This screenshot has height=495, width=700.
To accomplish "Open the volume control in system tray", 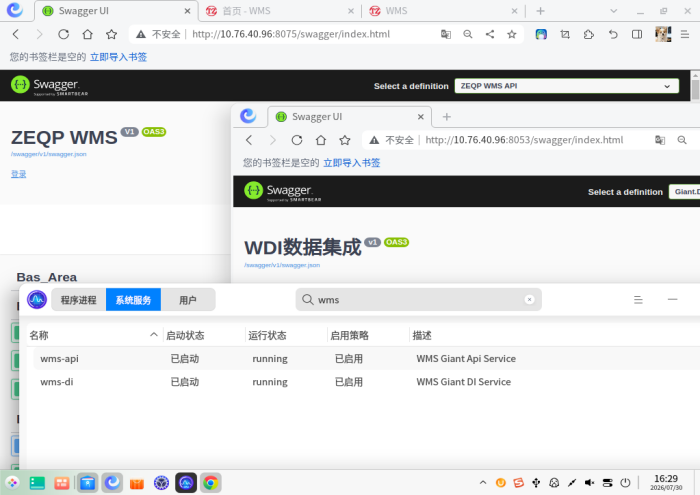I will pyautogui.click(x=590, y=483).
